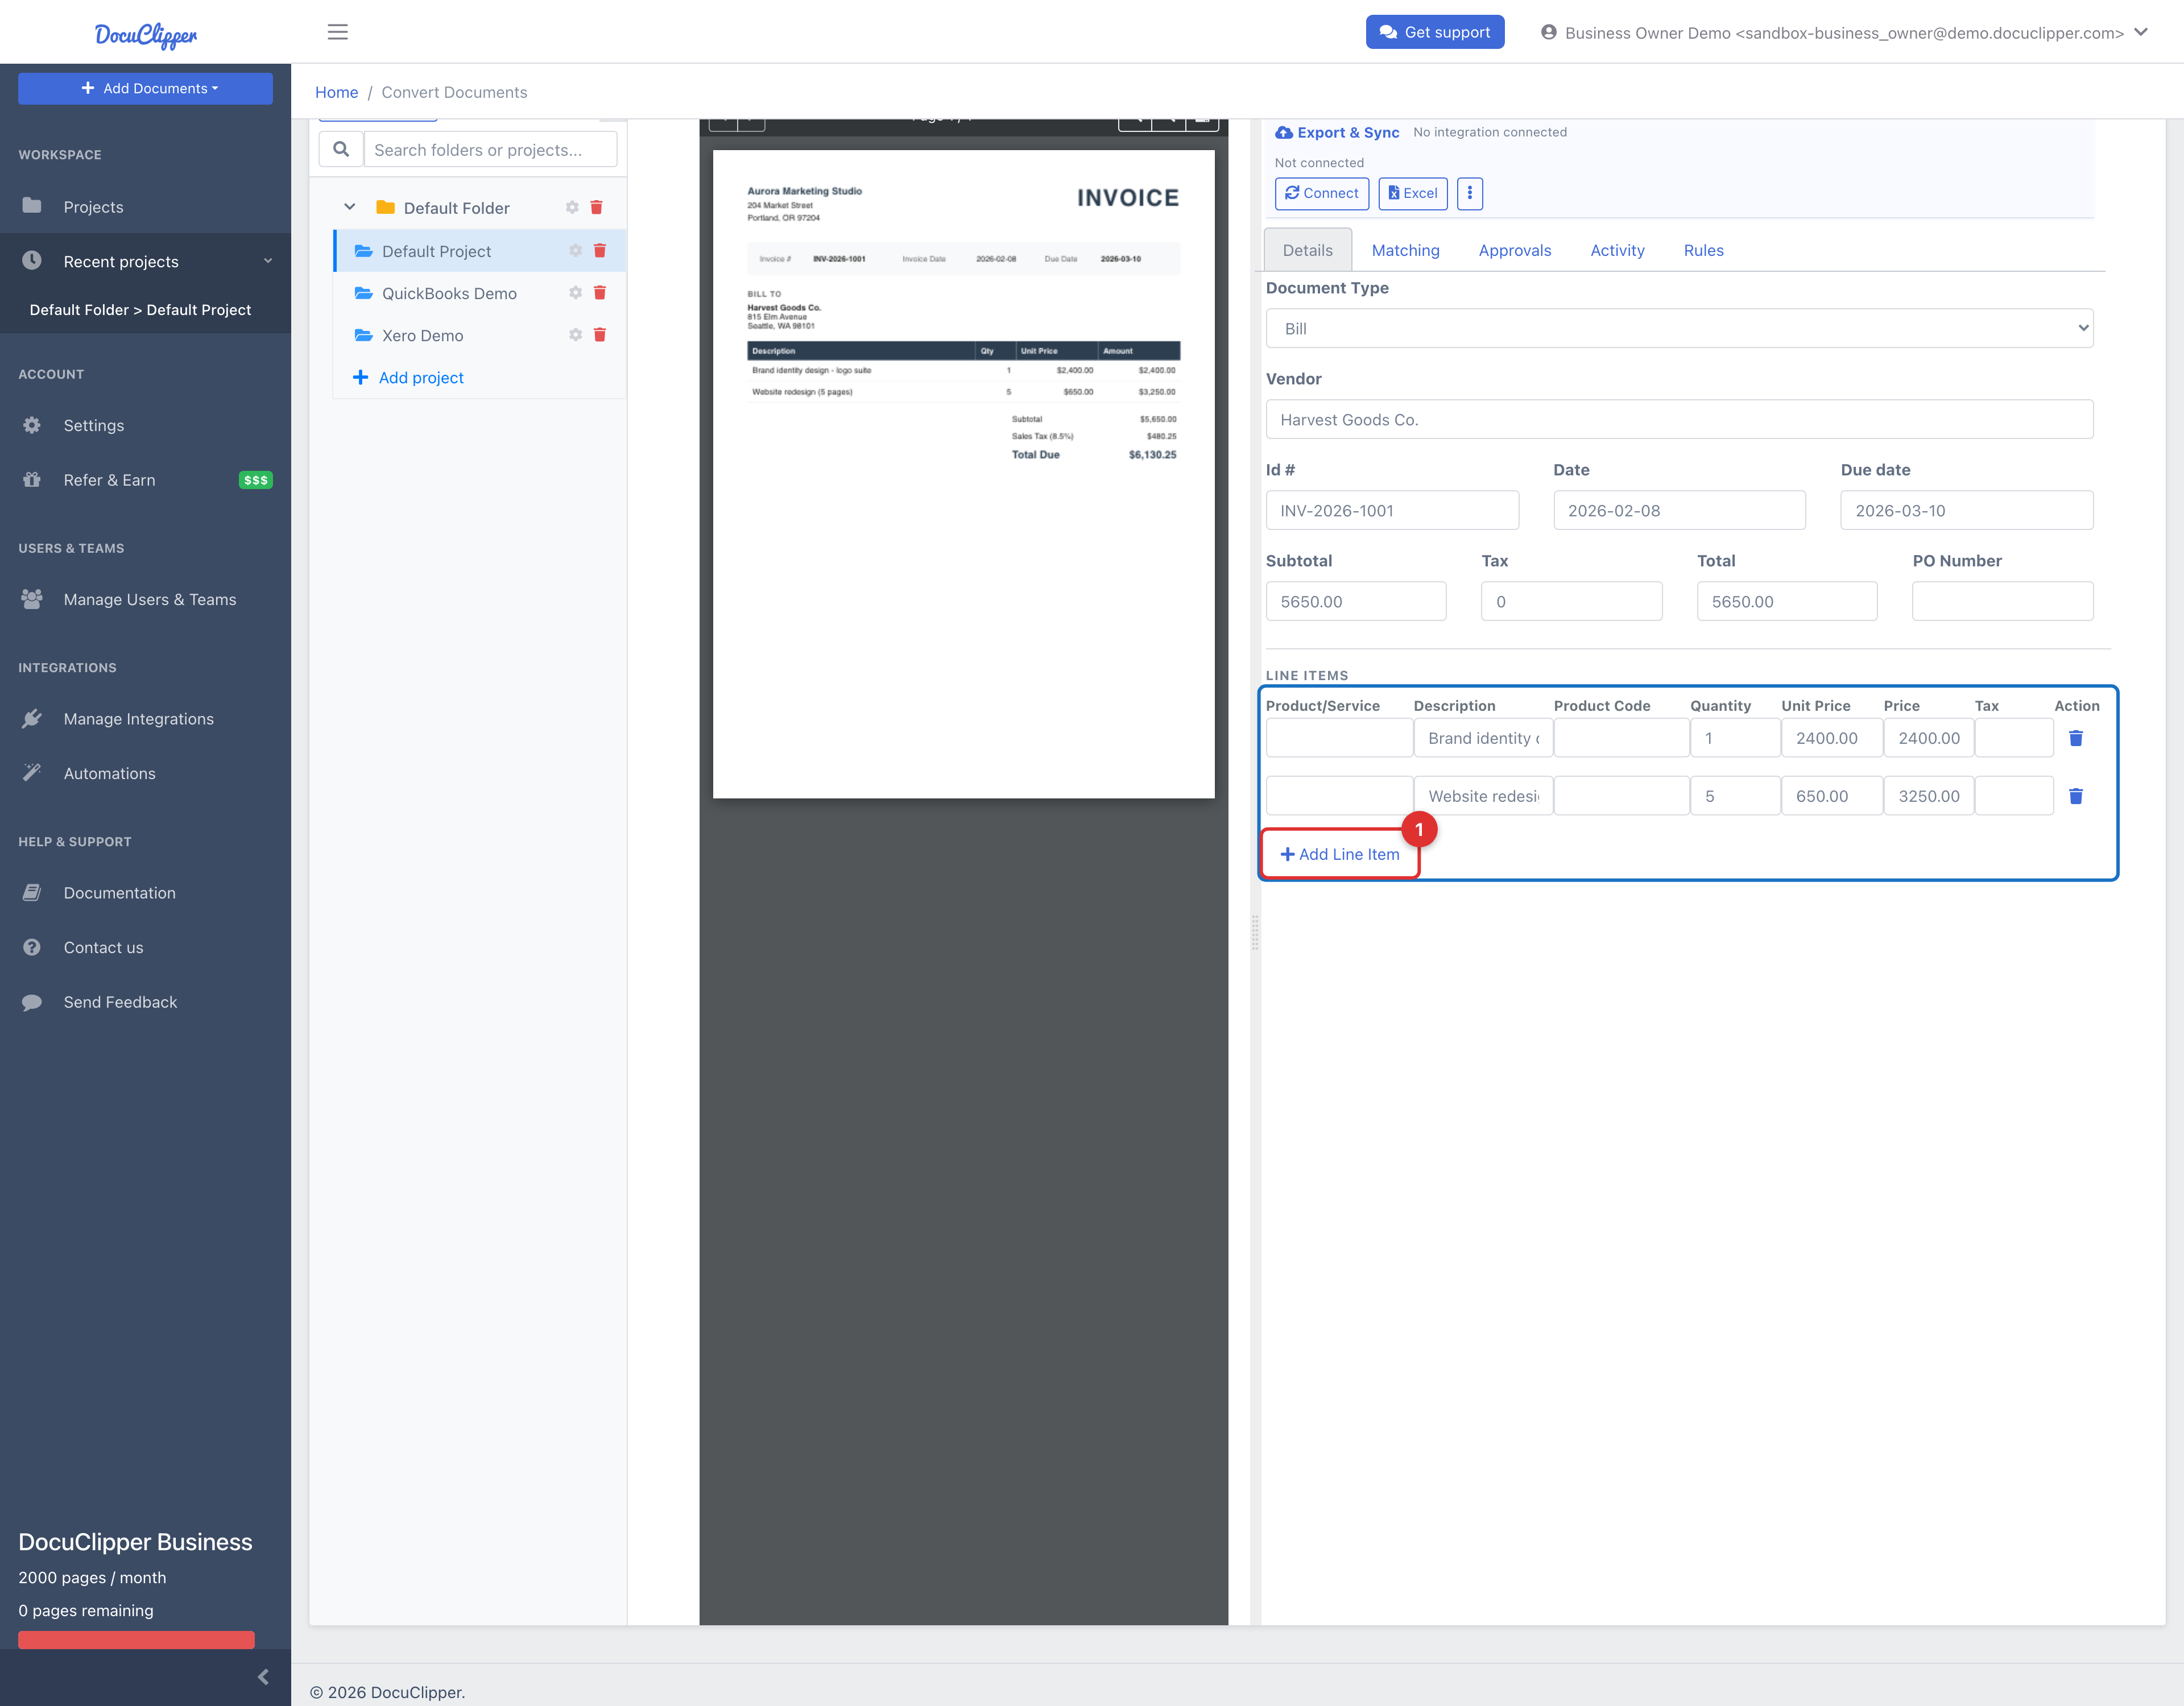
Task: Open the Document Type dropdown showing Bill
Action: [1679, 328]
